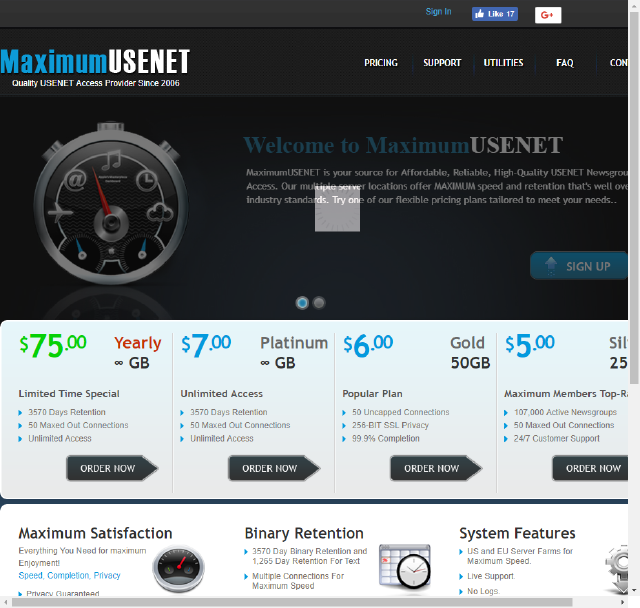The height and width of the screenshot is (608, 640).
Task: Click the vertical scrollbar thumb
Action: point(634,198)
